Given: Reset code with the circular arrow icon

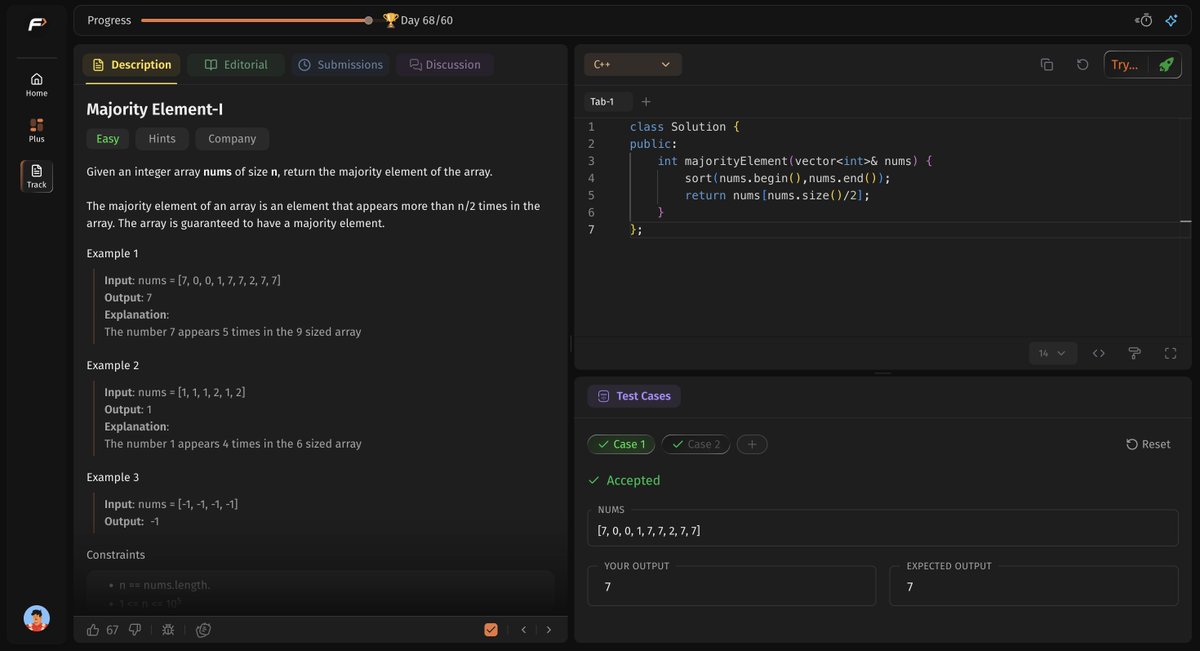Looking at the screenshot, I should click(1083, 64).
